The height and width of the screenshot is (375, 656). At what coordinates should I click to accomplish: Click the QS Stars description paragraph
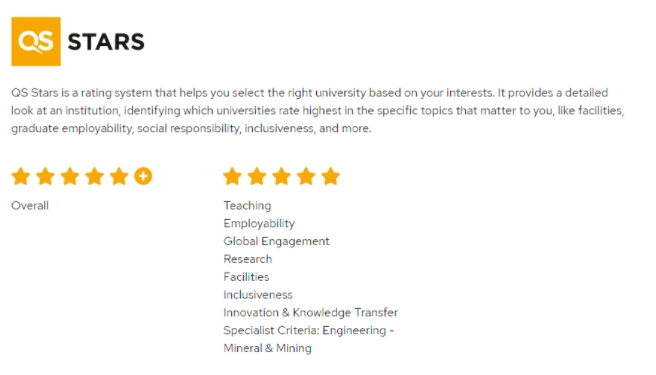tap(318, 110)
